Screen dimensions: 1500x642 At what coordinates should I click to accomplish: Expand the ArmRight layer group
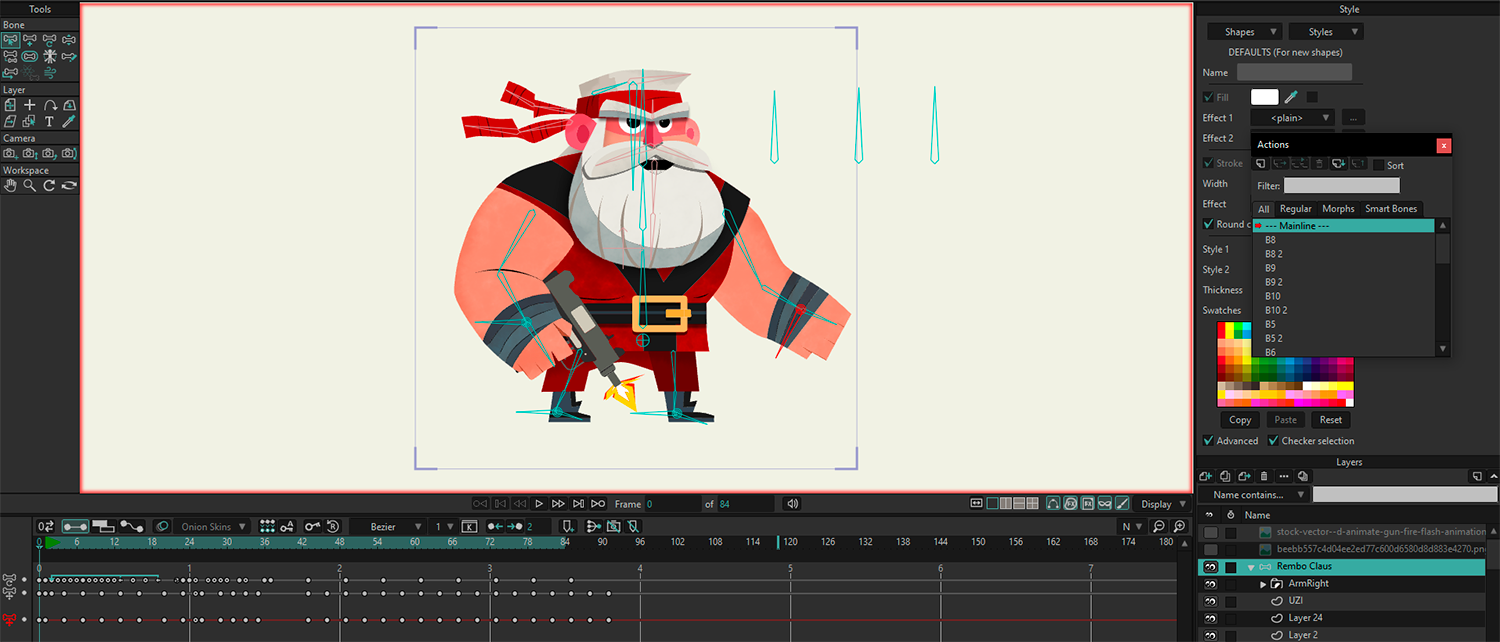1263,584
